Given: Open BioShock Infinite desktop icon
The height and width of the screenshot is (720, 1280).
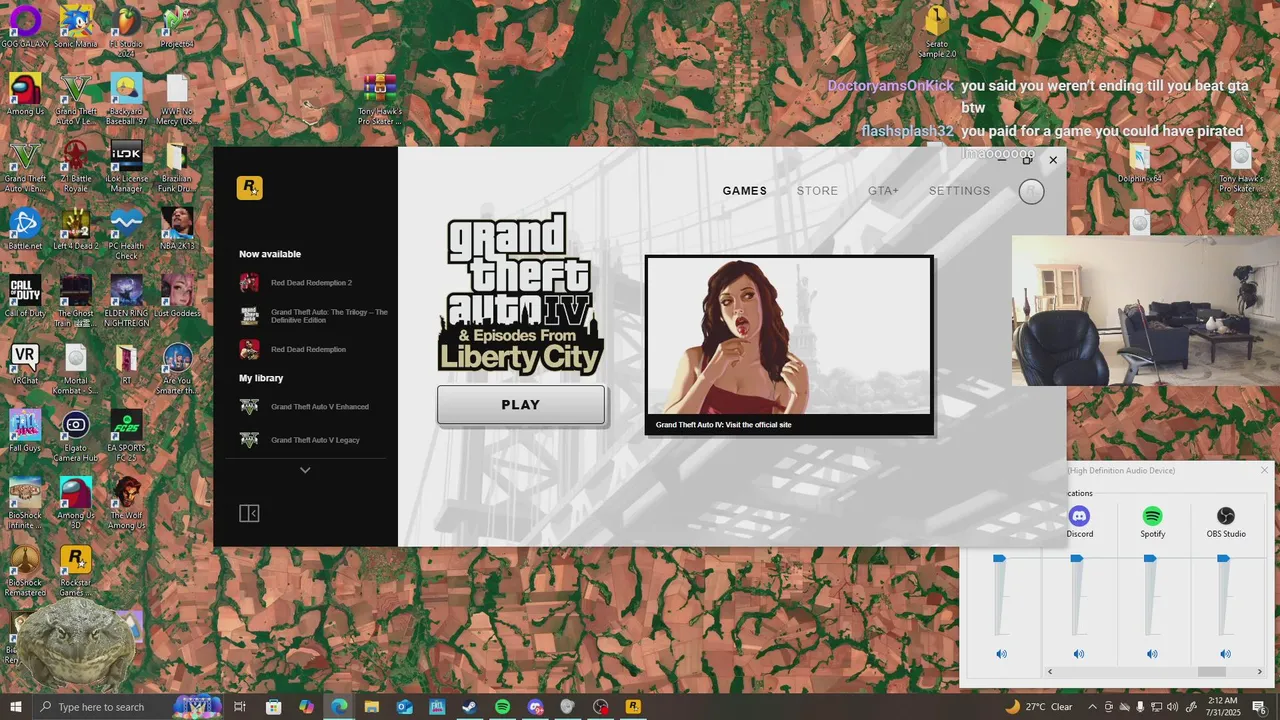Looking at the screenshot, I should click(x=25, y=503).
